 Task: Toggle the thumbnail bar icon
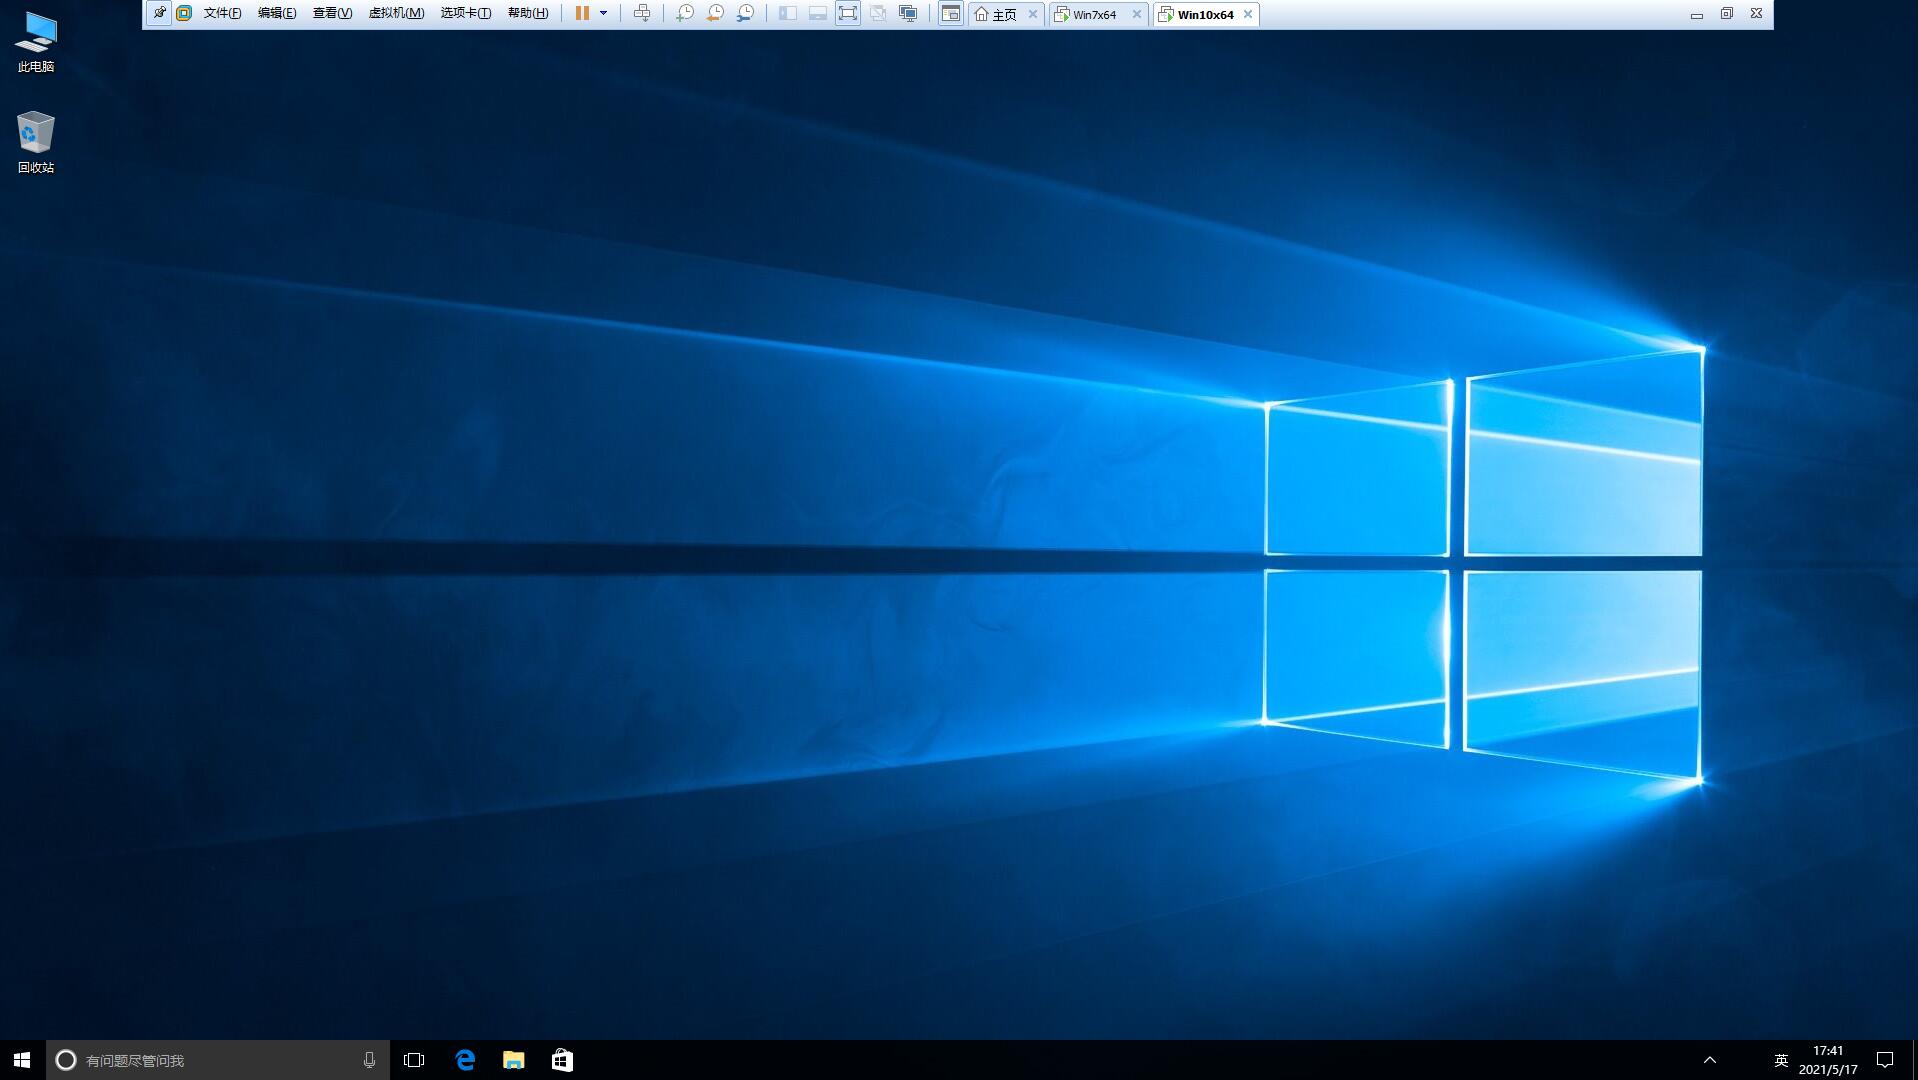tap(818, 13)
